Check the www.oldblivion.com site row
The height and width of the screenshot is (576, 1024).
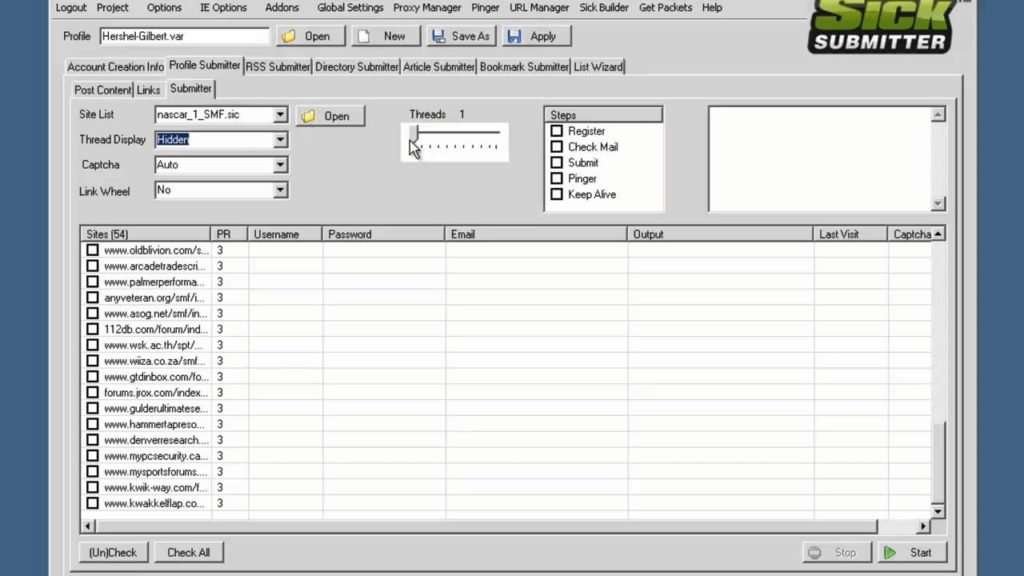(93, 250)
